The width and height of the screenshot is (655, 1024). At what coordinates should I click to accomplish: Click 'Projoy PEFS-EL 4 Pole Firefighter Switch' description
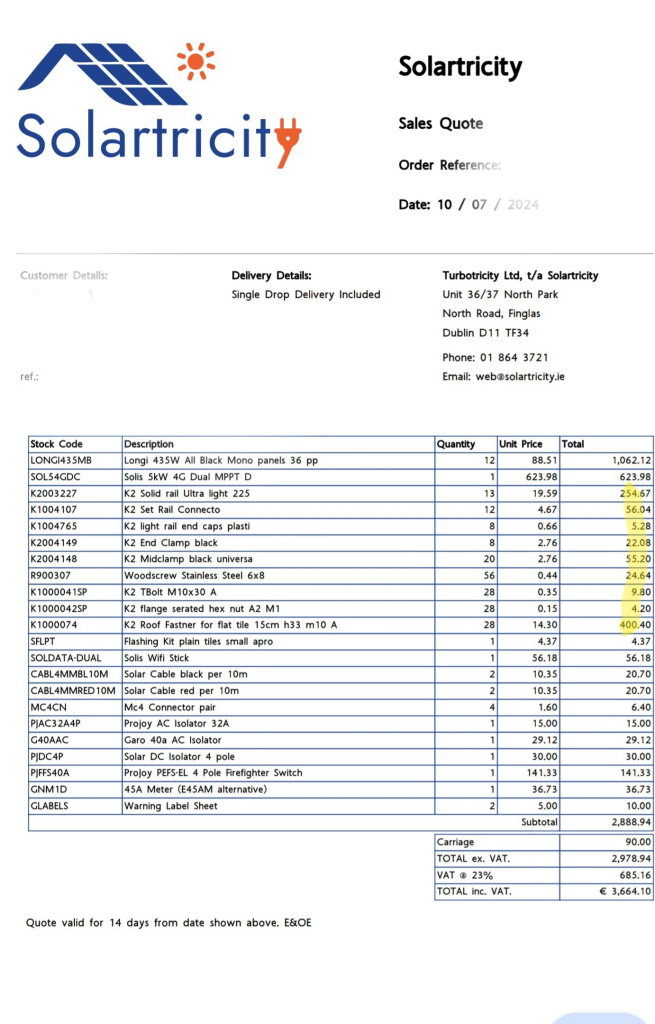pyautogui.click(x=213, y=773)
